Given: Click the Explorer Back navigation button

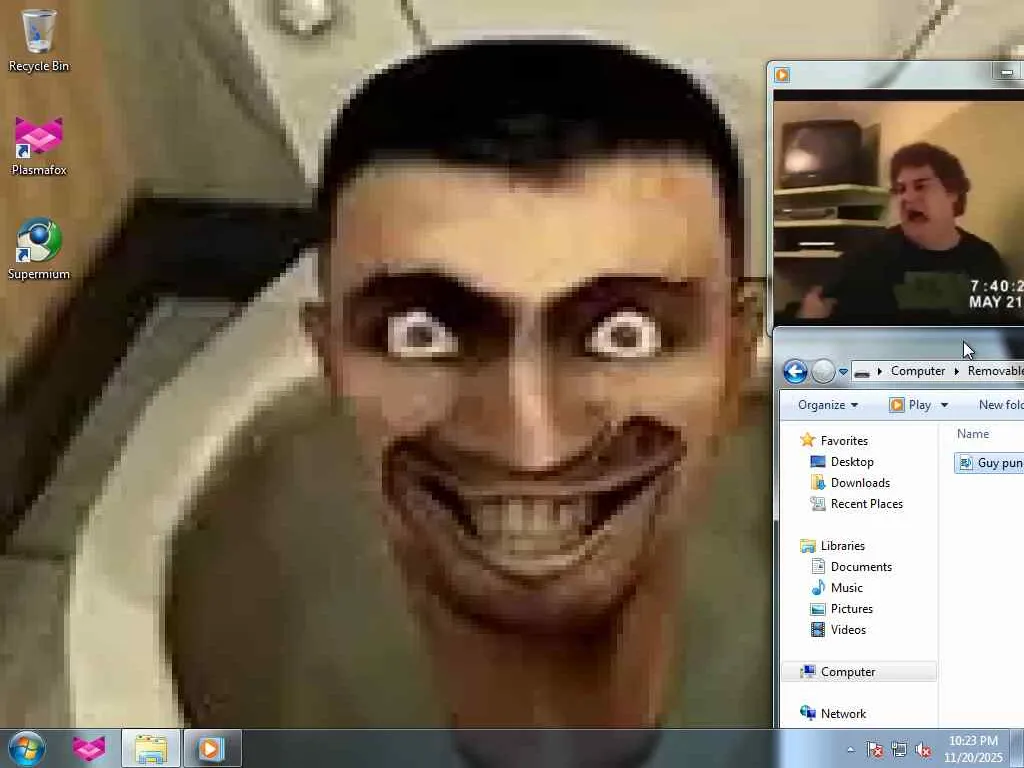Looking at the screenshot, I should (x=795, y=372).
